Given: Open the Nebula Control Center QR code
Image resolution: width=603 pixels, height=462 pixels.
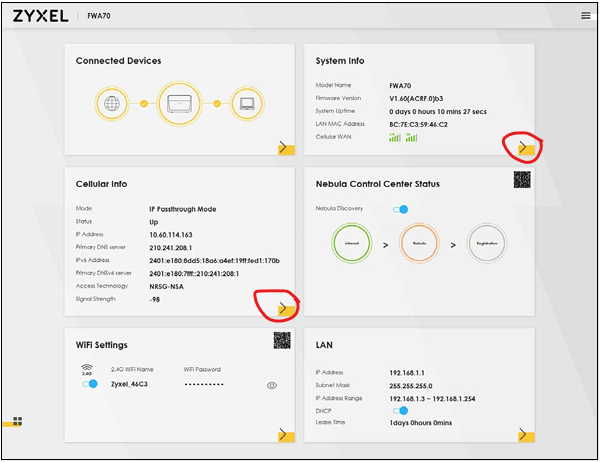Looking at the screenshot, I should click(x=522, y=180).
